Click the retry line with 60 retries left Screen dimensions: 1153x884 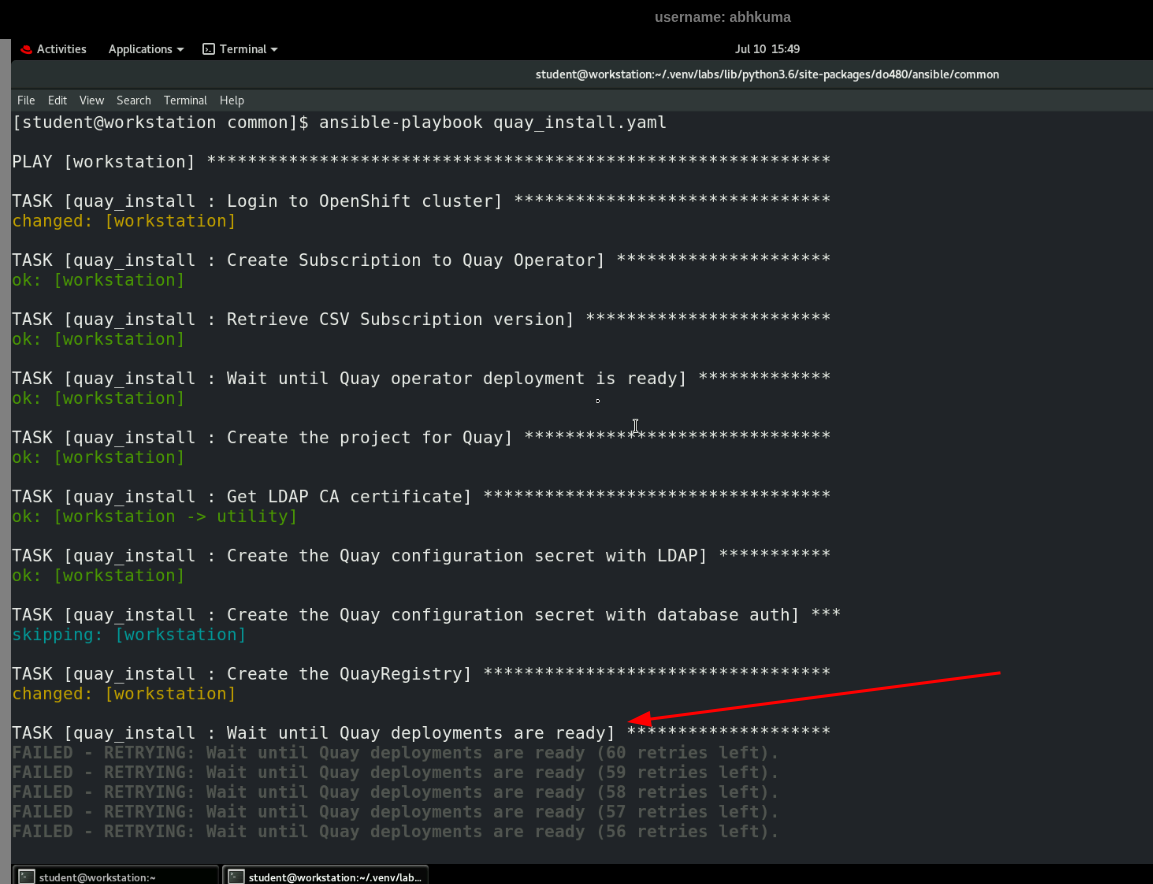(395, 753)
